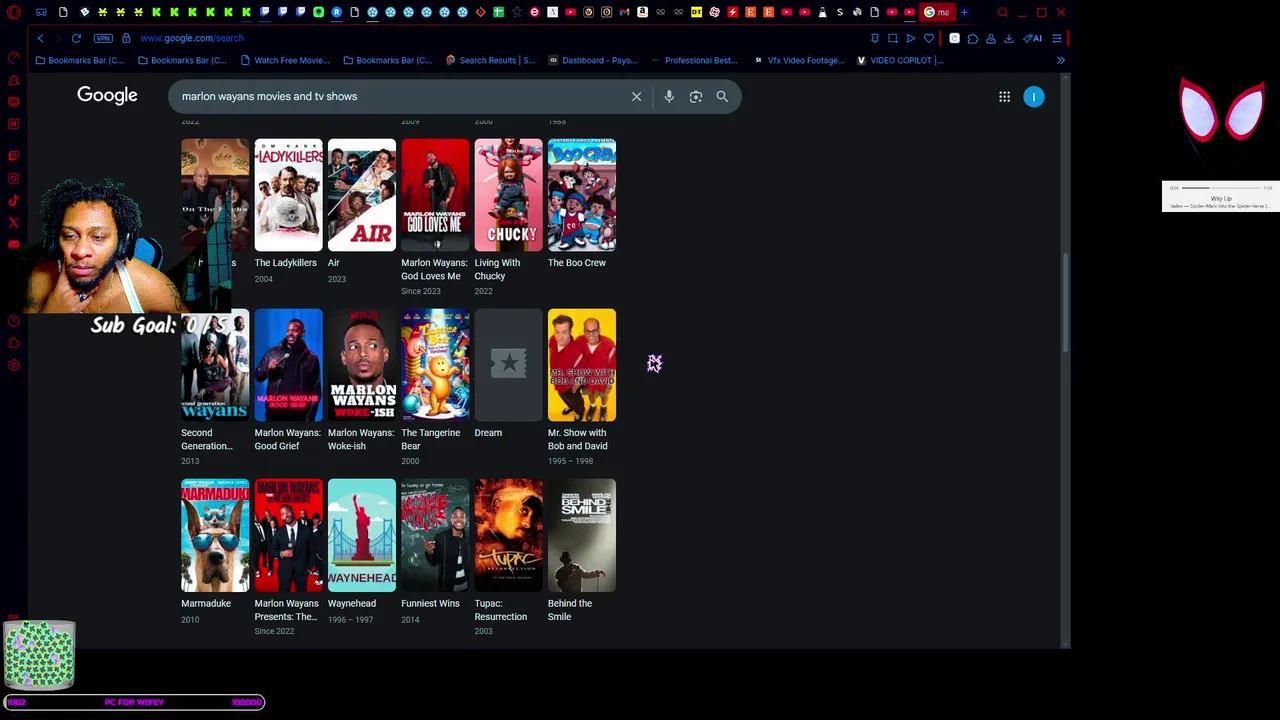This screenshot has width=1280, height=720.
Task: Open Marlon Wayans: Woke-ish poster
Action: [362, 365]
